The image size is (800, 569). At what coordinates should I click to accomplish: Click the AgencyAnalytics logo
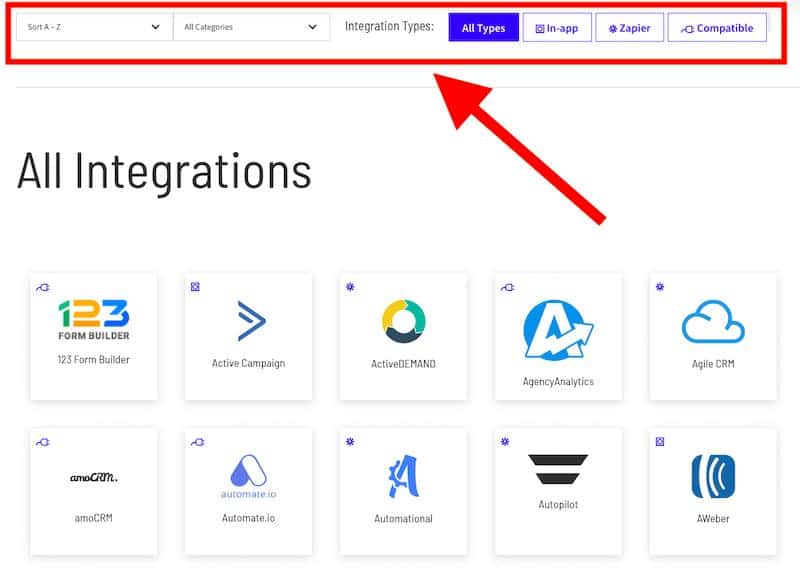tap(558, 330)
